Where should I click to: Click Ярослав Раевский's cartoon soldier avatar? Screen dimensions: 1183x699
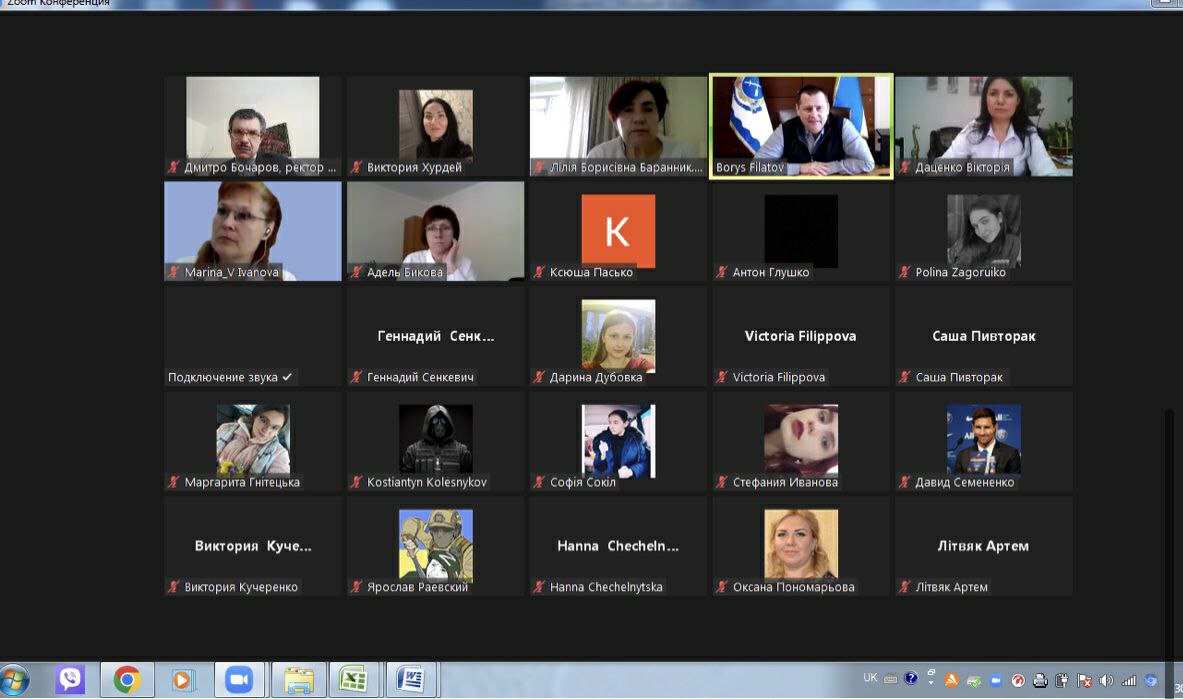435,545
